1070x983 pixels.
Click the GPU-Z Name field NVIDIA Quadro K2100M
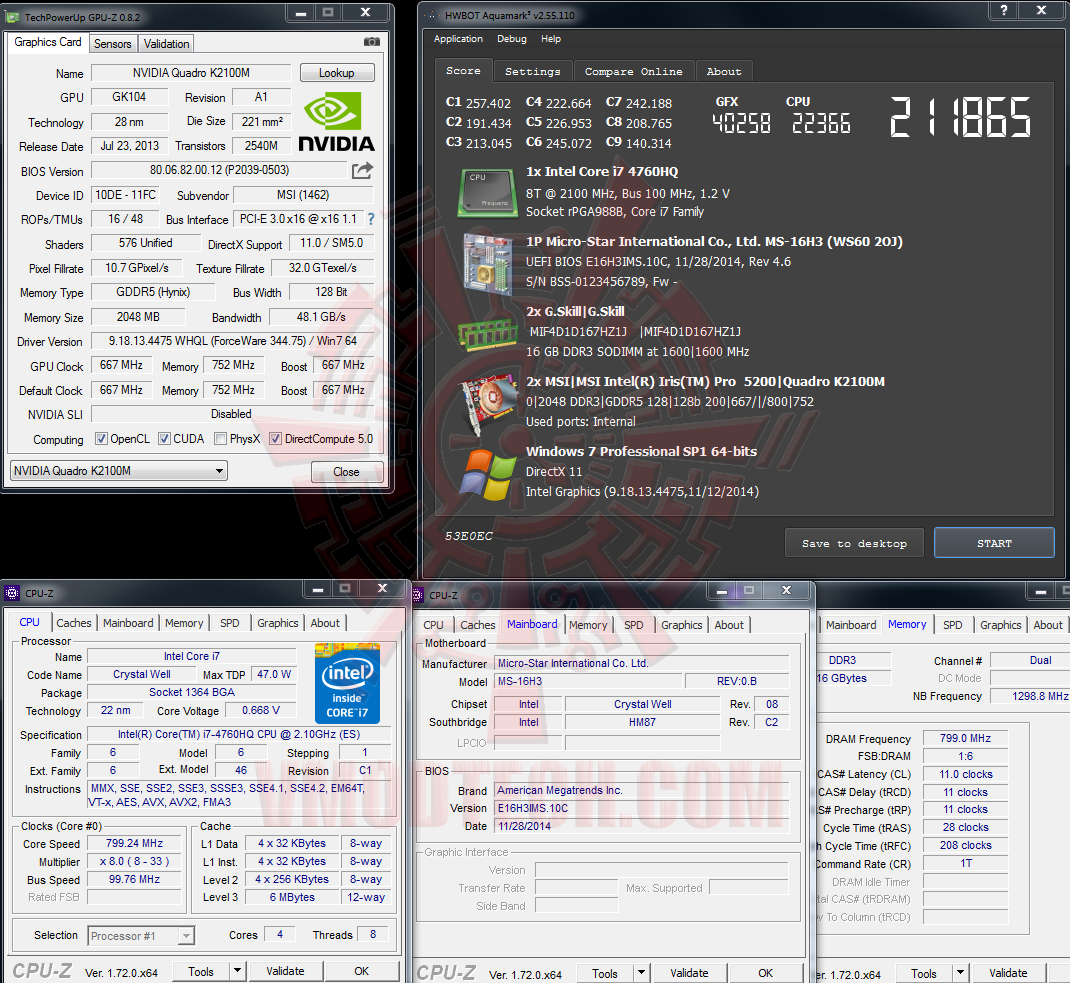click(191, 72)
